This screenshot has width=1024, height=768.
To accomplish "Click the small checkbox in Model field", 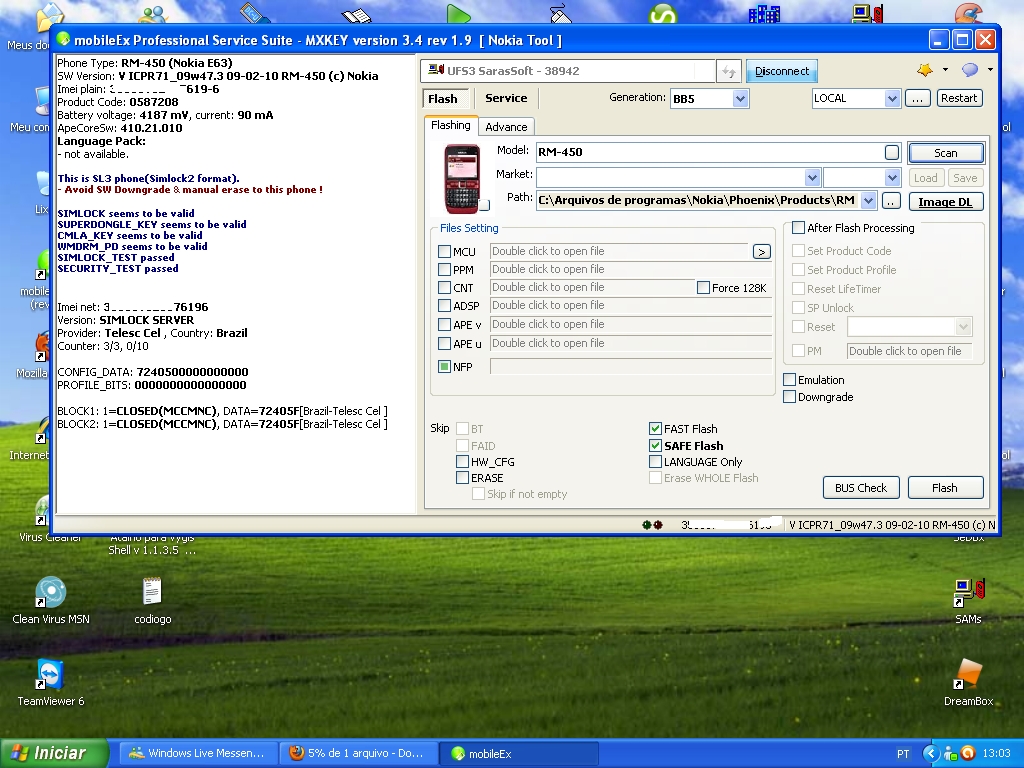I will click(891, 152).
